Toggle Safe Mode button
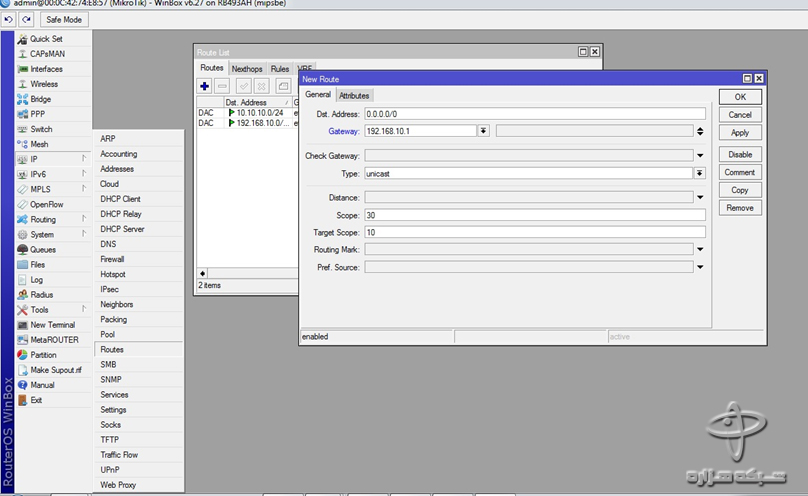Image resolution: width=808 pixels, height=496 pixels. pyautogui.click(x=64, y=20)
